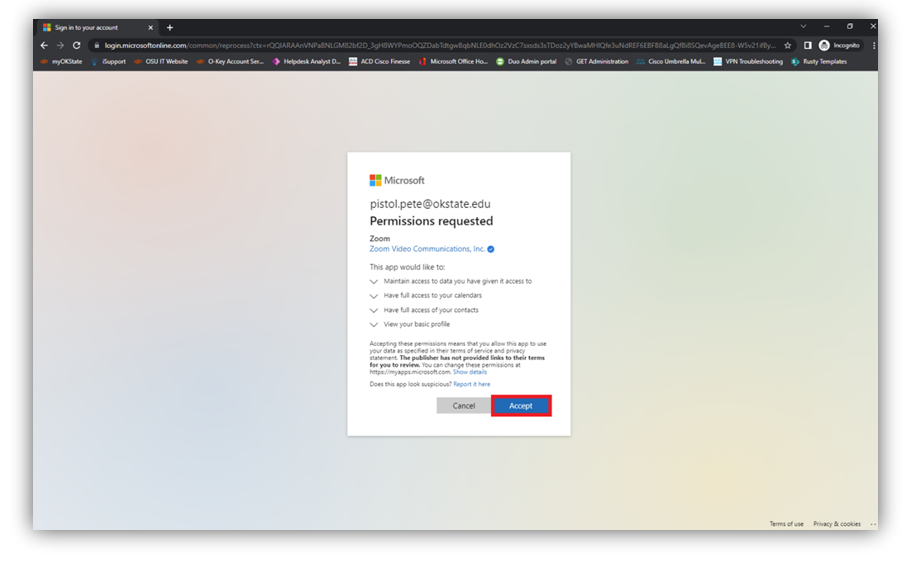Open Helpdesk Analyst D... bookmark
Viewport: 916px width, 561px height.
coord(307,61)
